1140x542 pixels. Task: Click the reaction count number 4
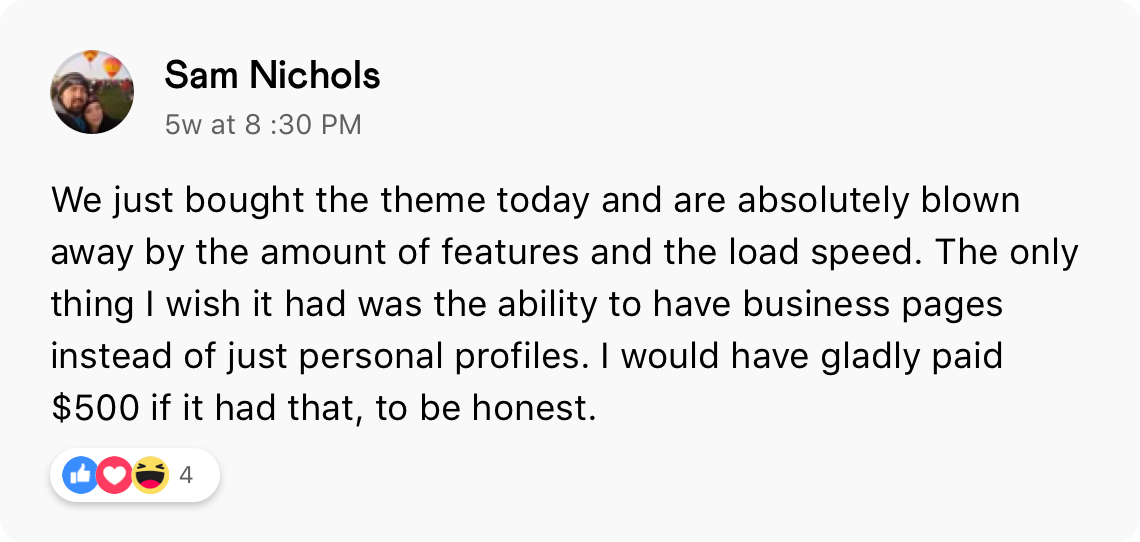tap(186, 476)
